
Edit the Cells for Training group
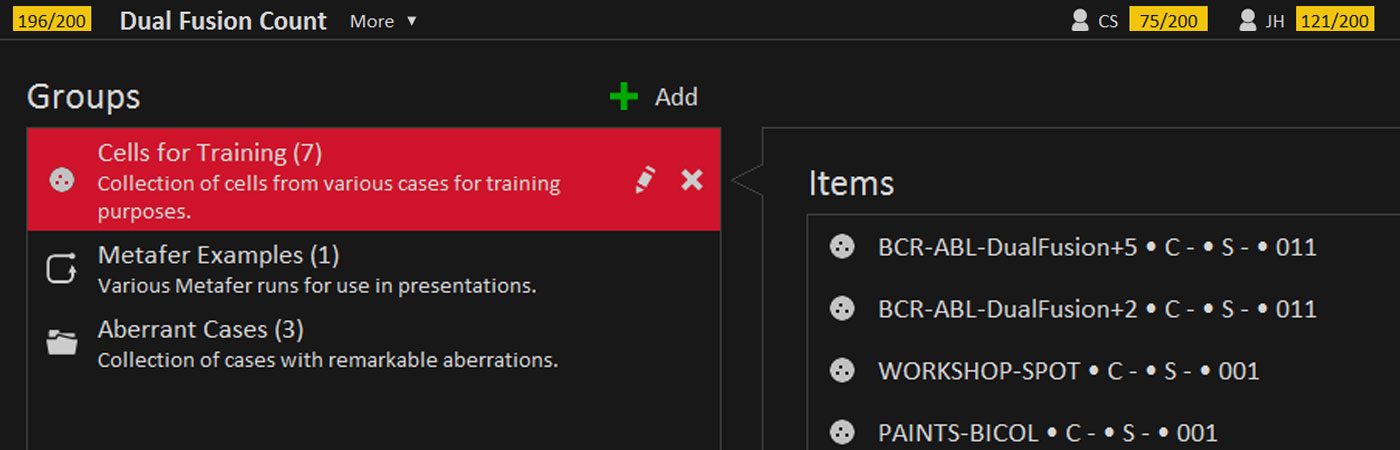coord(646,180)
